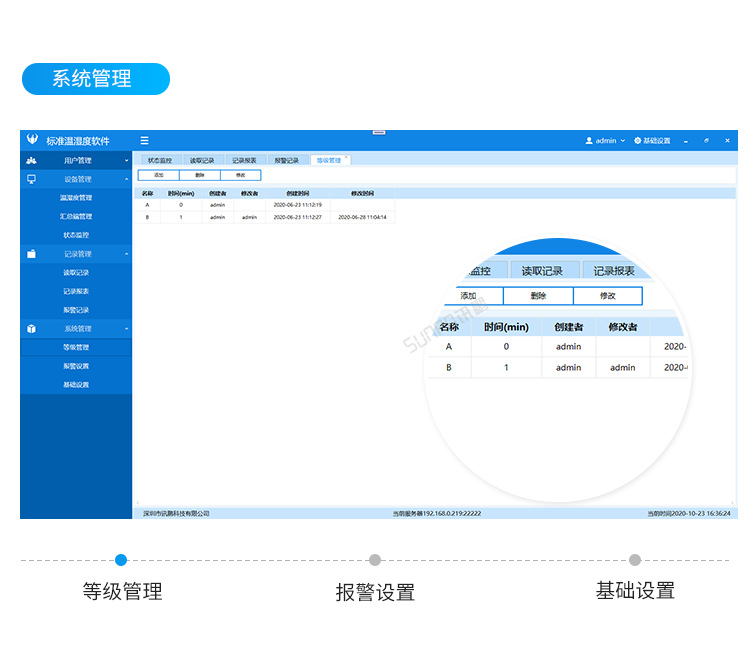750x653 pixels.
Task: Click the gear icon next to 基础设置 in header
Action: [x=638, y=141]
